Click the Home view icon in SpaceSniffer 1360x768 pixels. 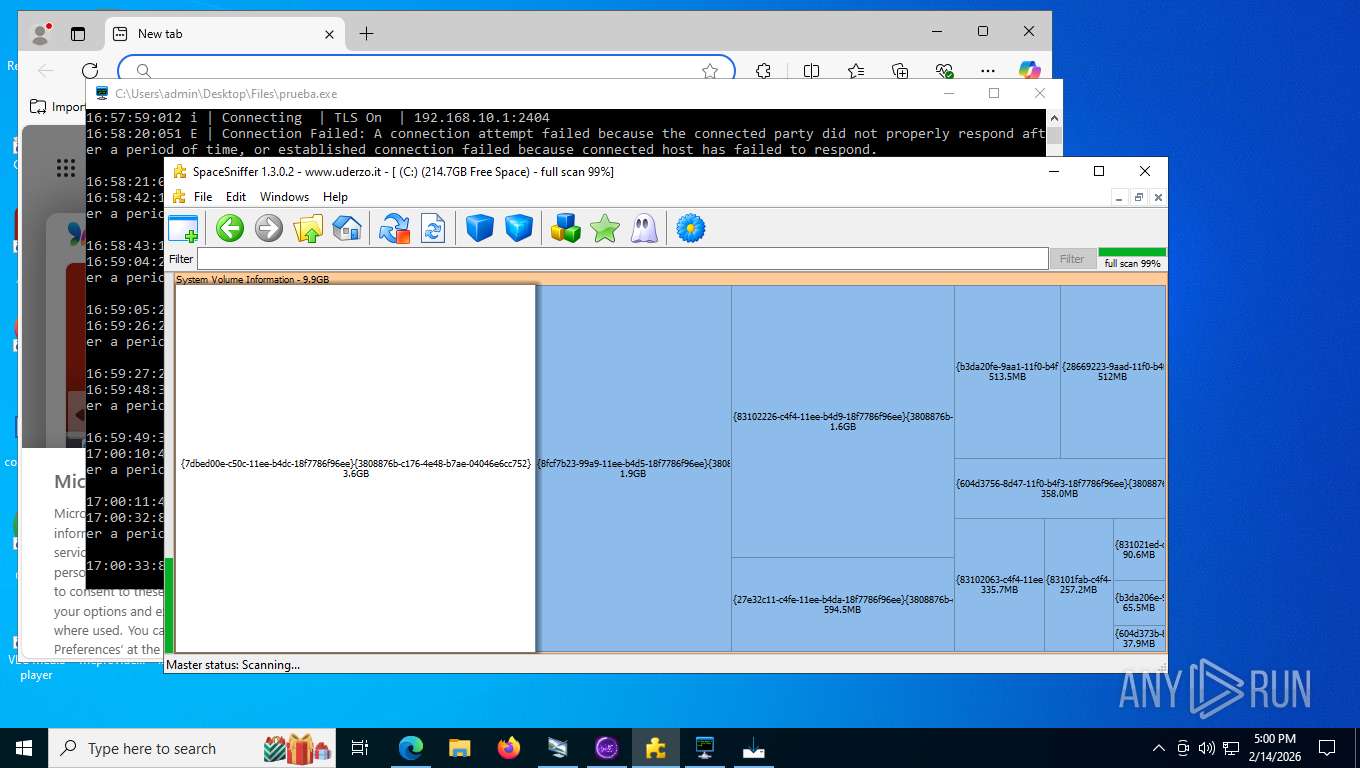point(347,228)
